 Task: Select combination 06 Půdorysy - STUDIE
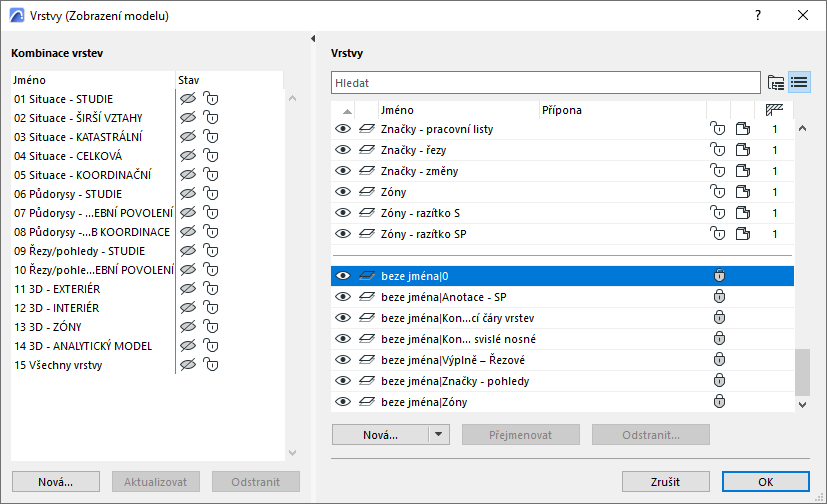click(68, 194)
